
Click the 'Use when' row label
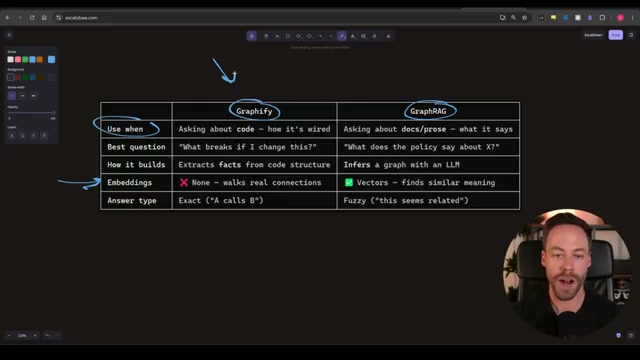click(x=125, y=129)
